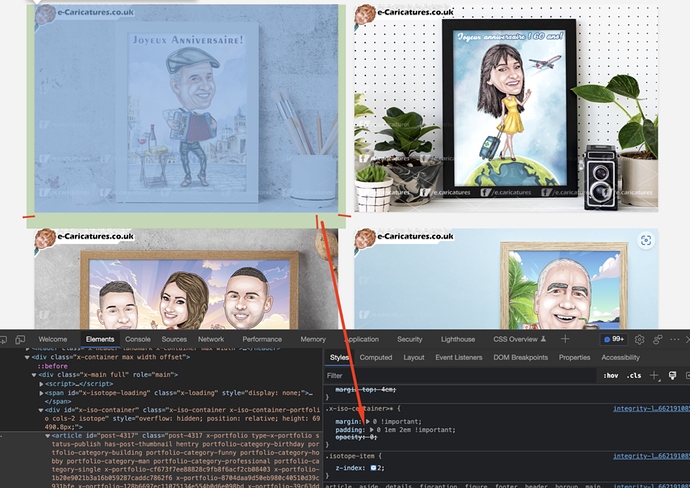The height and width of the screenshot is (488, 690).
Task: Open the 99+ issues badge
Action: coord(613,340)
